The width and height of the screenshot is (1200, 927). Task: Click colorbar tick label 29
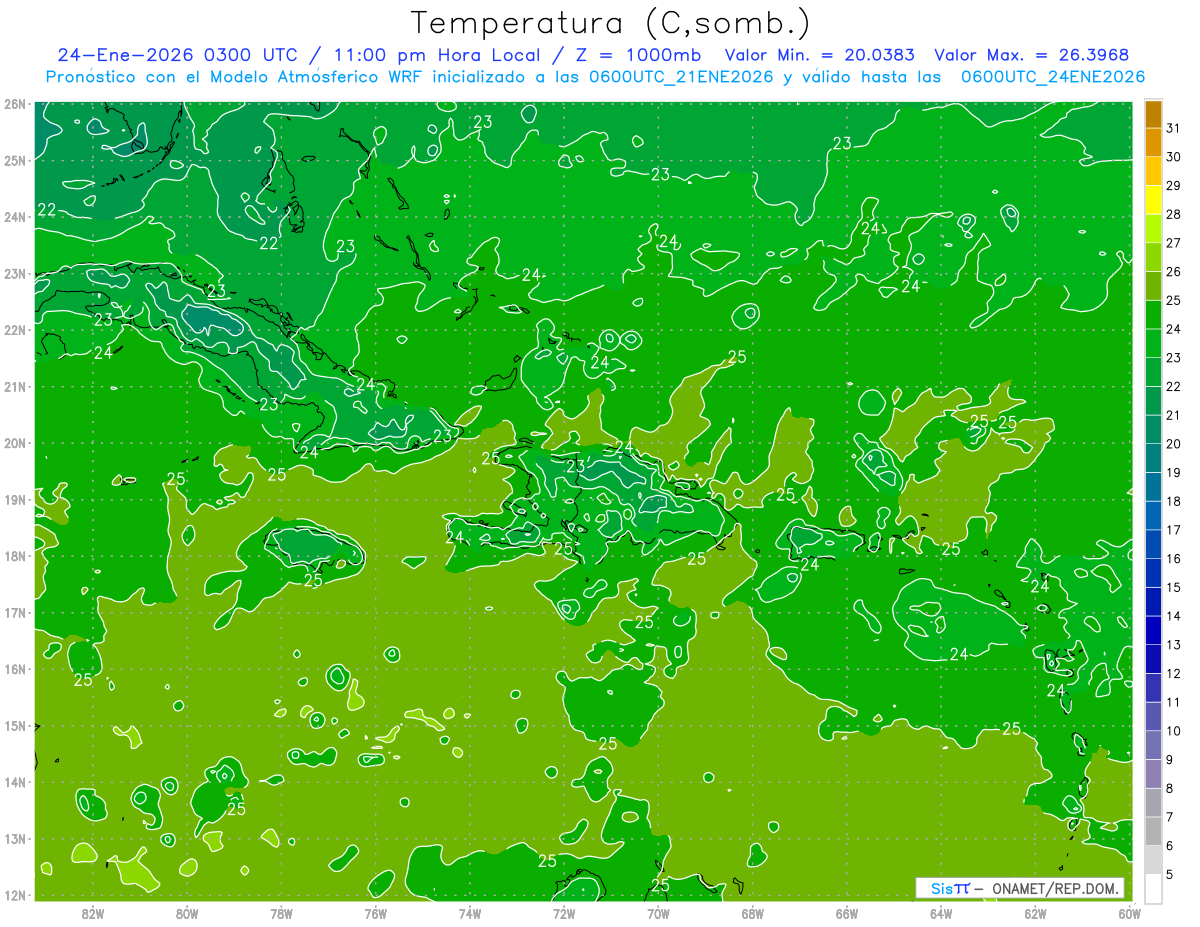click(x=1172, y=186)
